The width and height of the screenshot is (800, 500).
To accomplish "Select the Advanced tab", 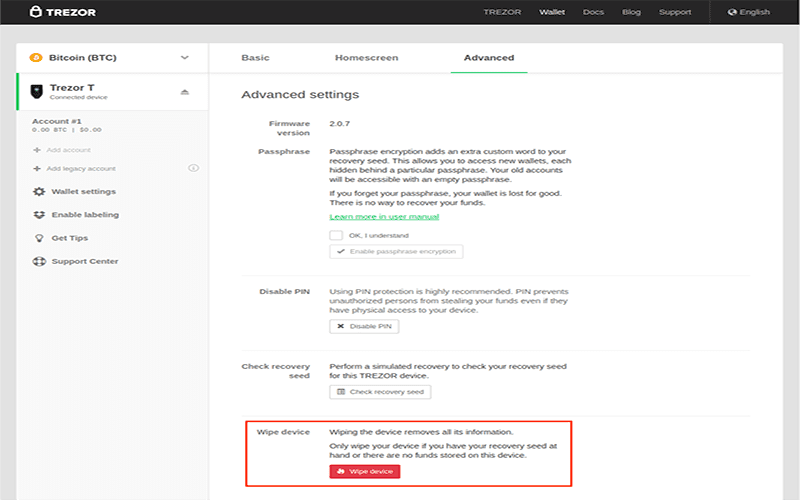I will point(489,58).
